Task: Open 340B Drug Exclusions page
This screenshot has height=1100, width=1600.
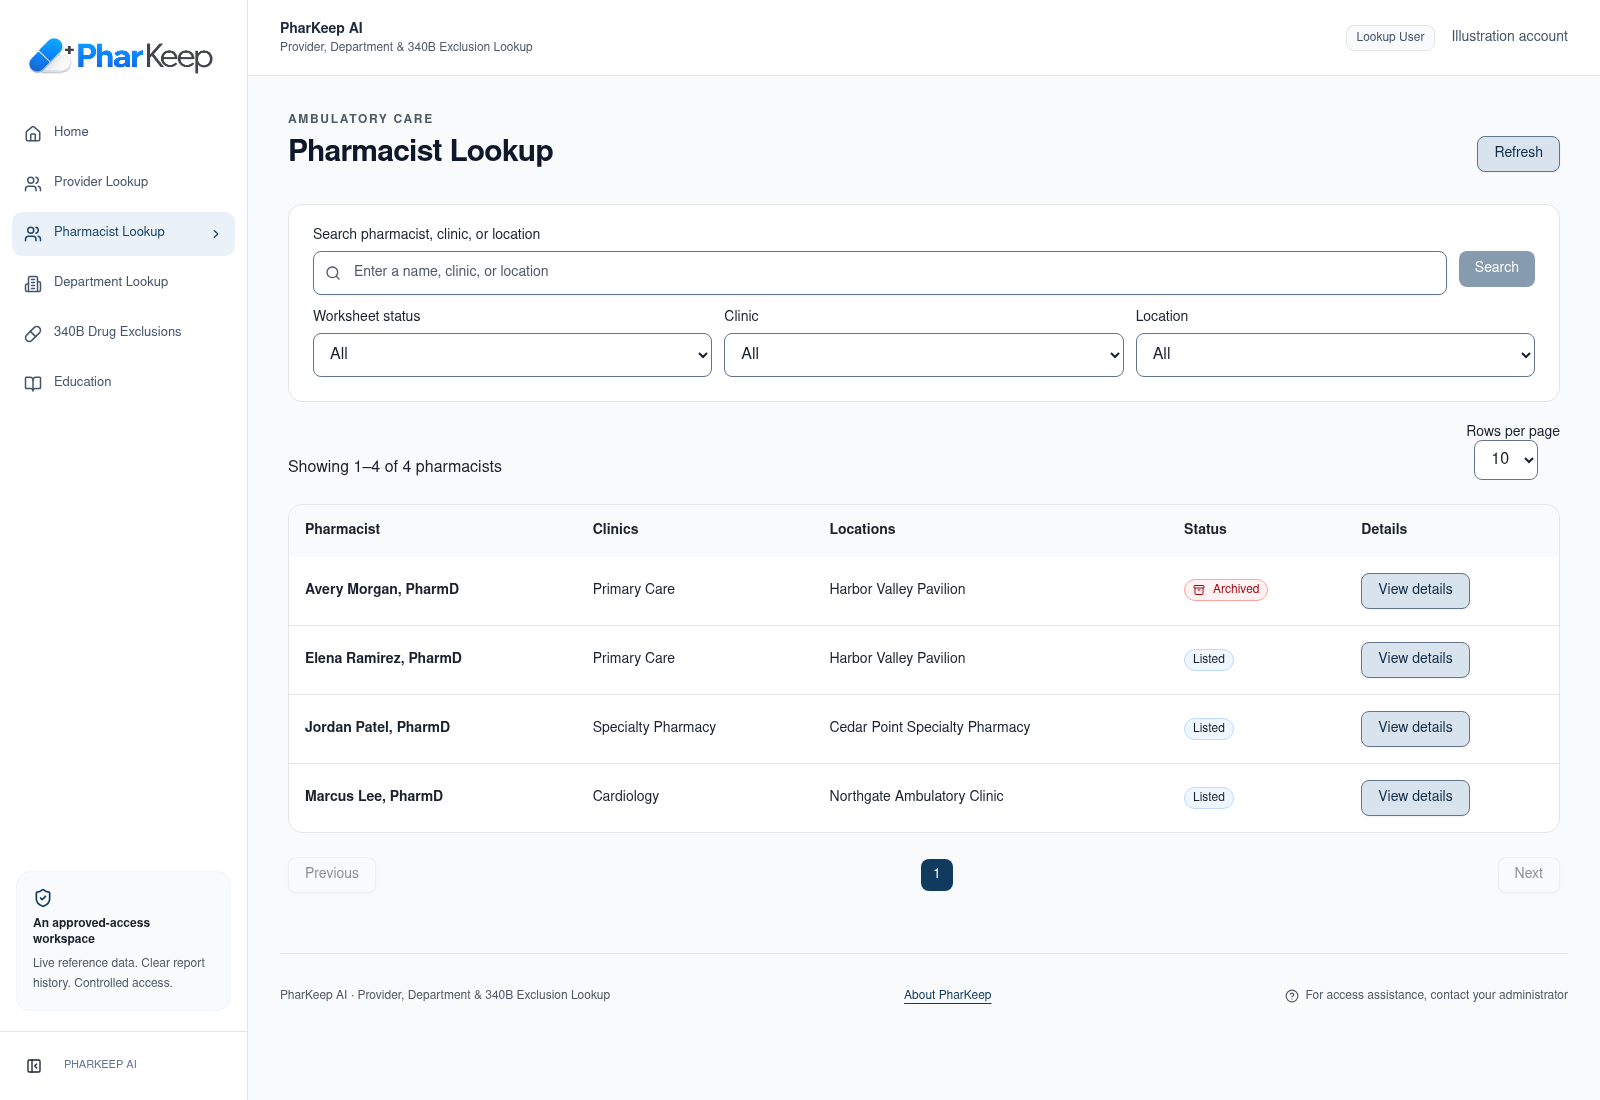Action: tap(123, 333)
